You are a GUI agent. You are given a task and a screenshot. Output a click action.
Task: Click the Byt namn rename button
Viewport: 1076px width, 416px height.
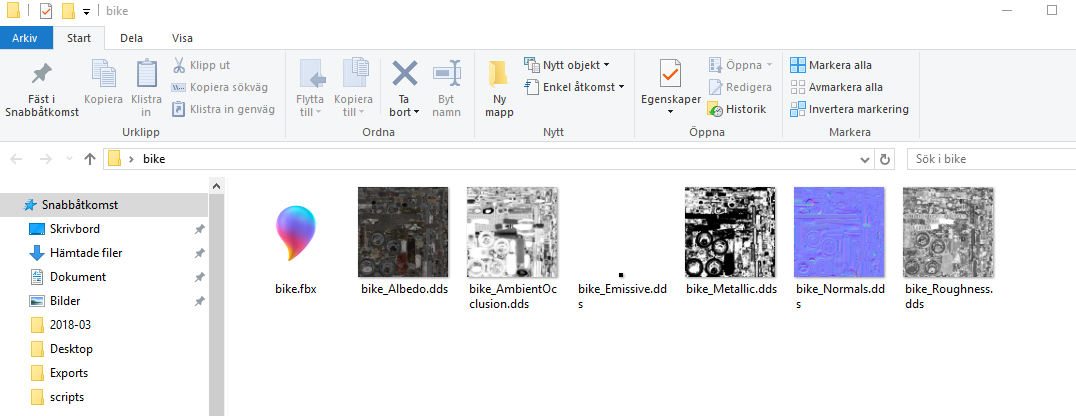click(x=449, y=89)
